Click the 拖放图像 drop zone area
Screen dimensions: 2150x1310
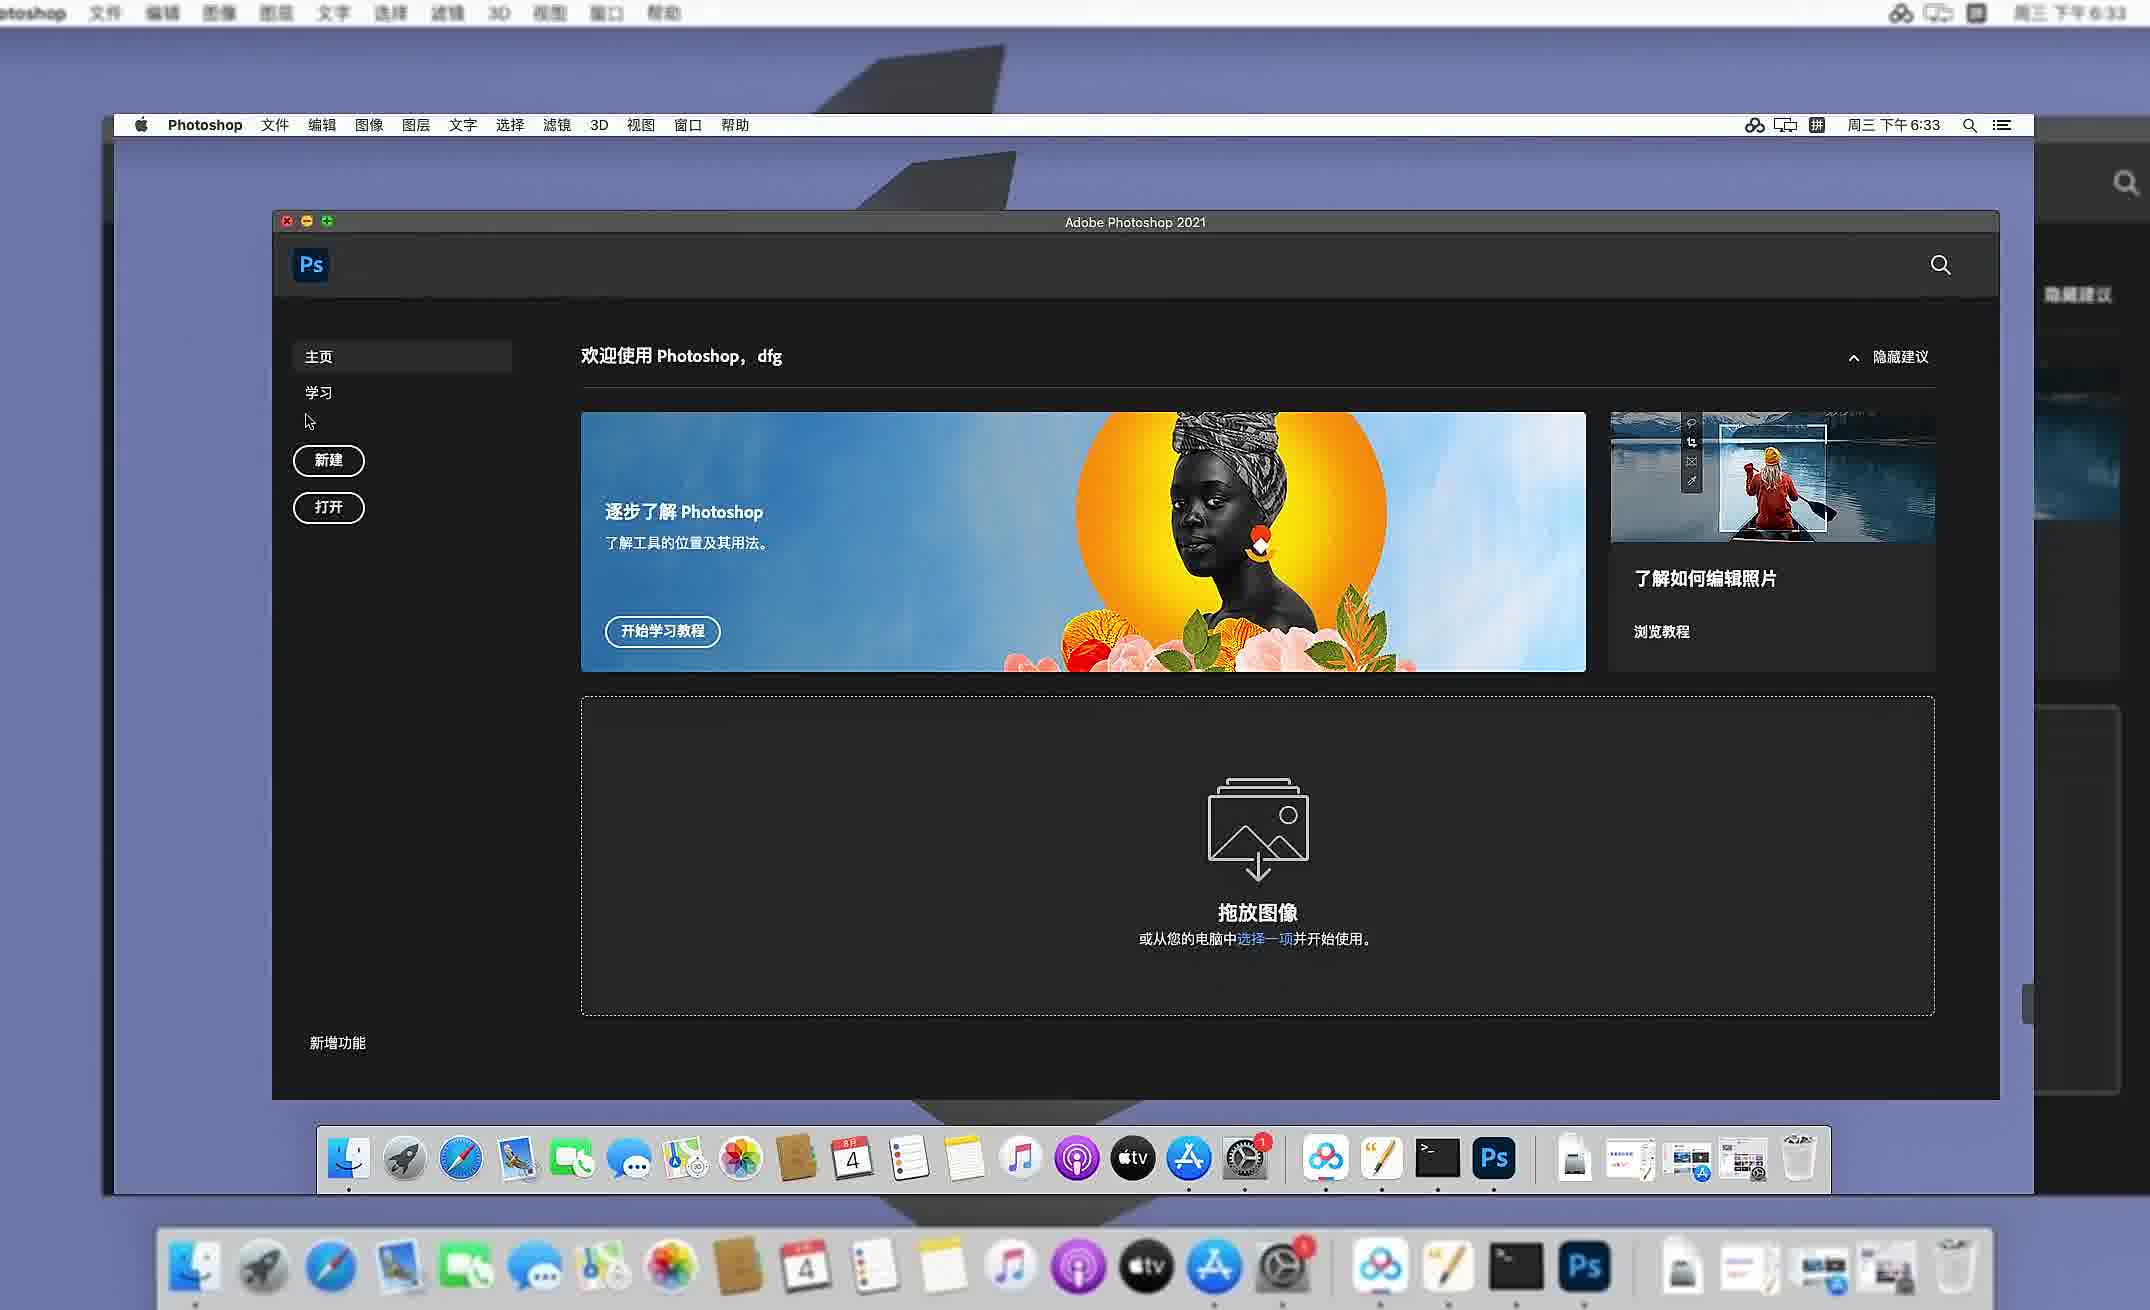tap(1258, 856)
